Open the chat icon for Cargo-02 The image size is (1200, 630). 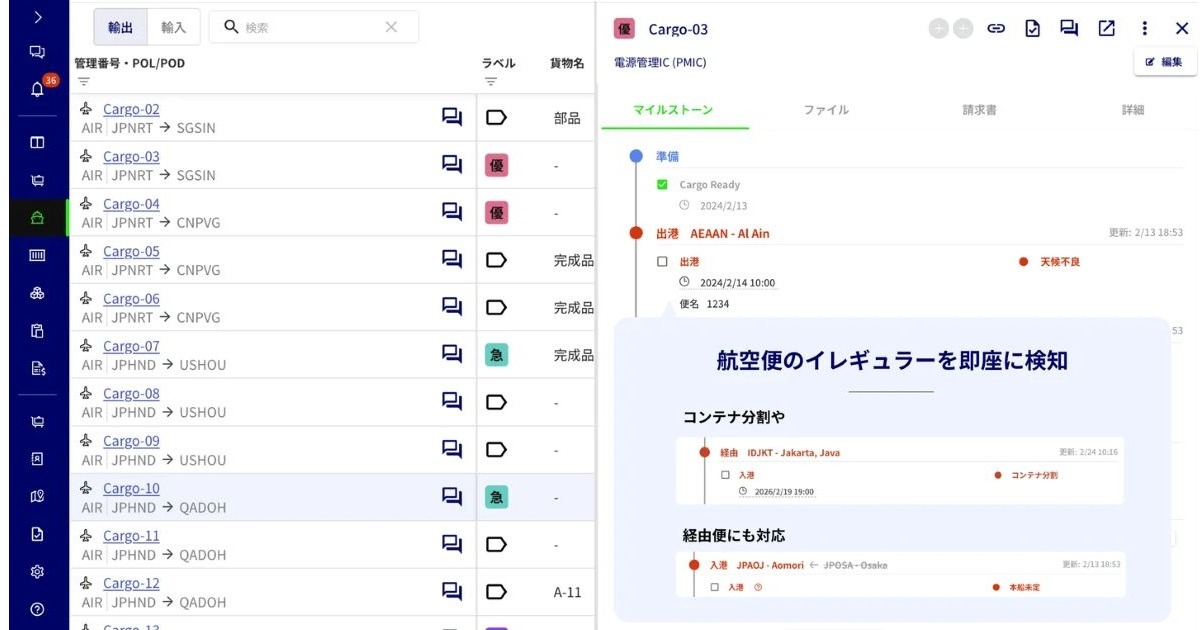[x=452, y=118]
